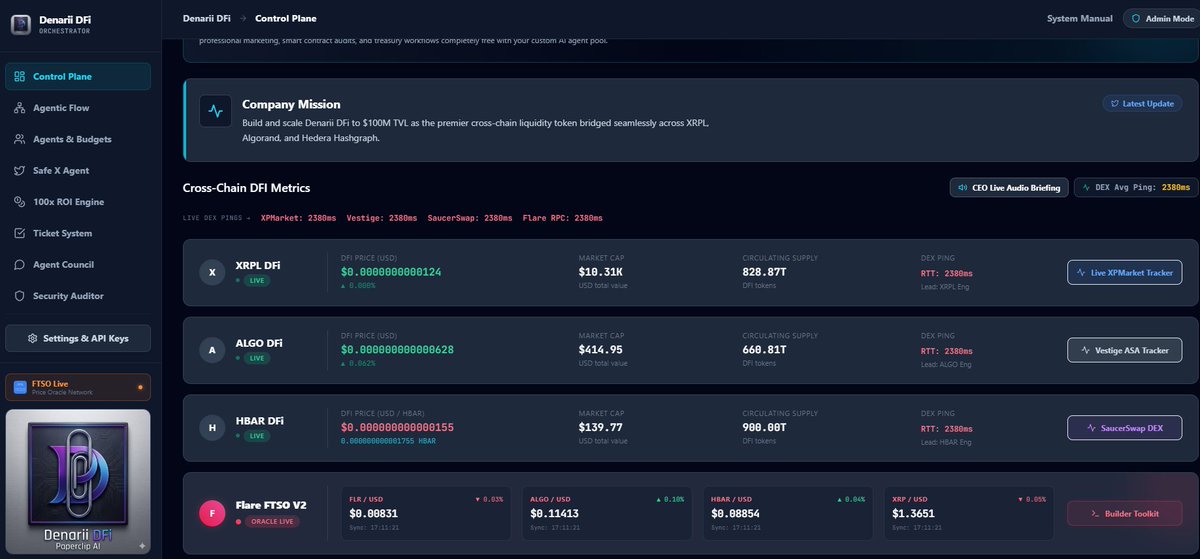Click the Ticket System checklist icon
1200x559 pixels.
coord(21,233)
